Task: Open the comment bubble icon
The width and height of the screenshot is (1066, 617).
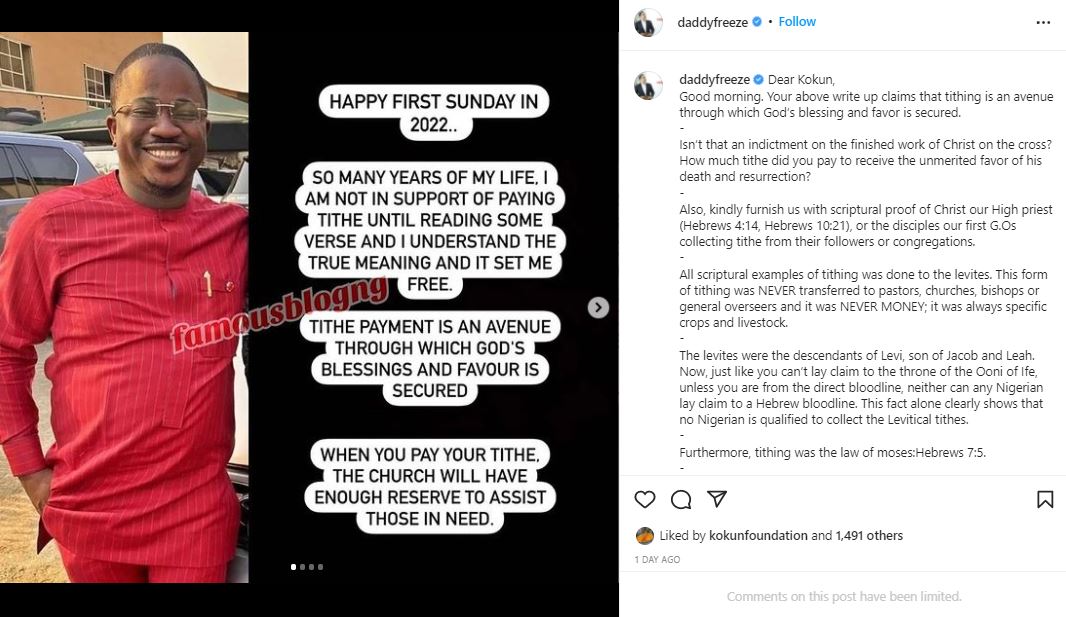Action: pyautogui.click(x=681, y=499)
